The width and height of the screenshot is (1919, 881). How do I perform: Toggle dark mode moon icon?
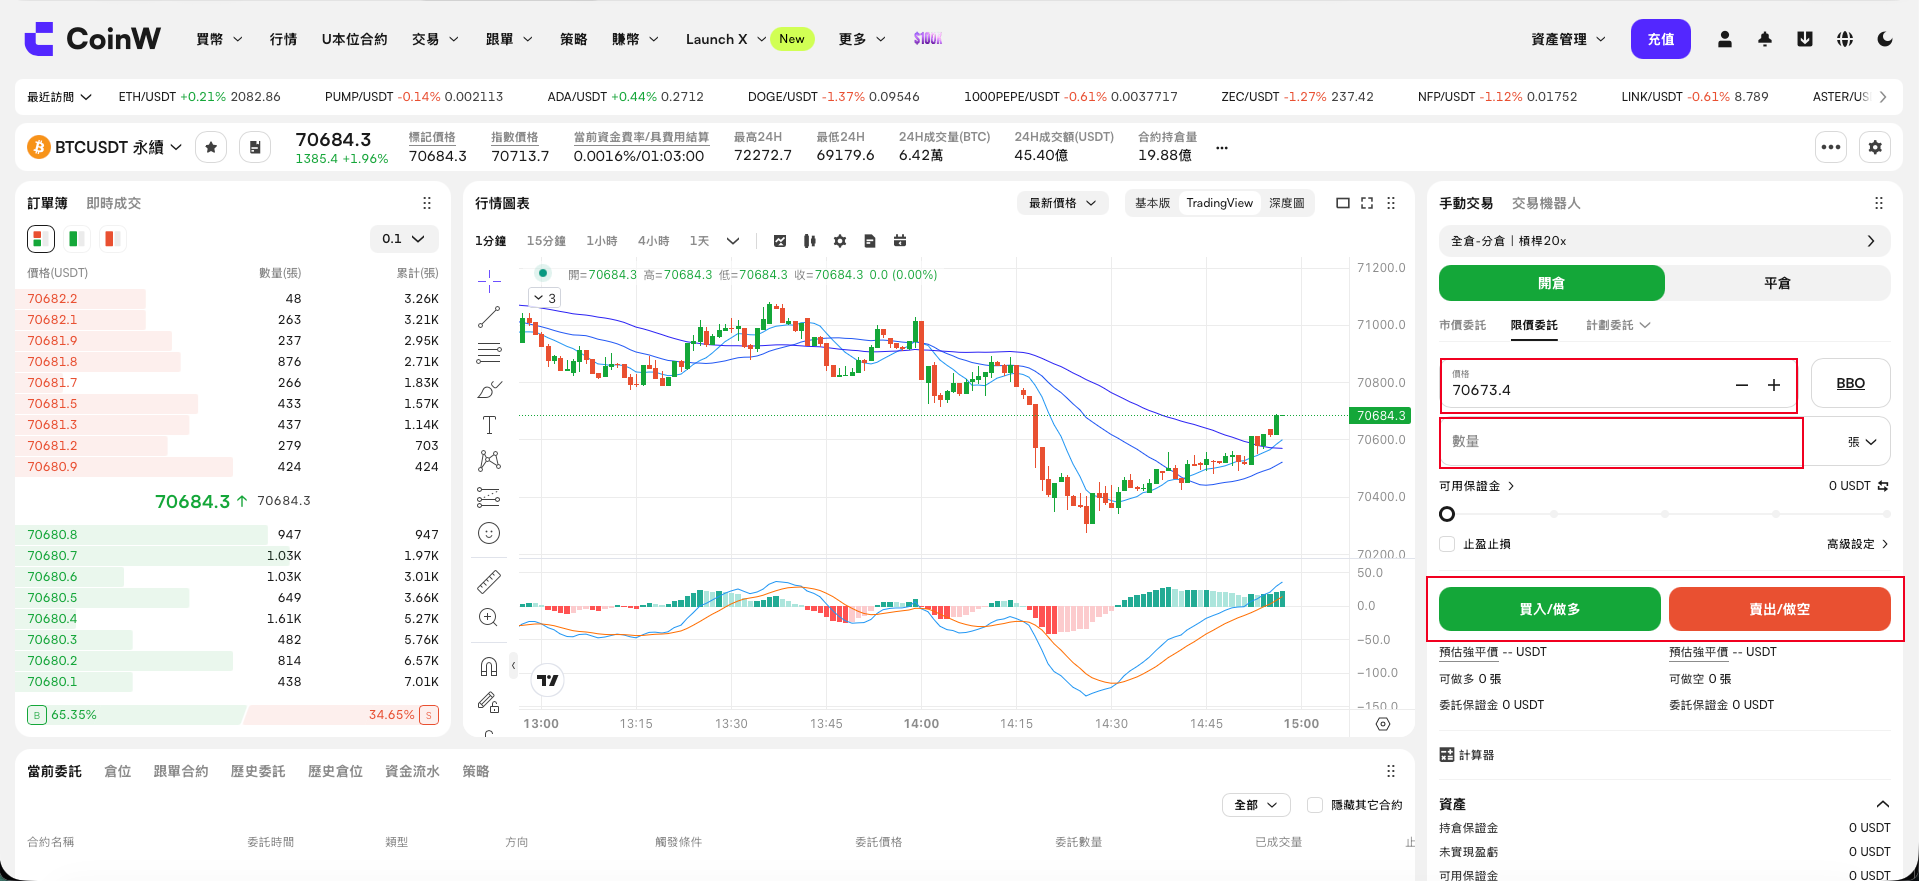coord(1885,39)
